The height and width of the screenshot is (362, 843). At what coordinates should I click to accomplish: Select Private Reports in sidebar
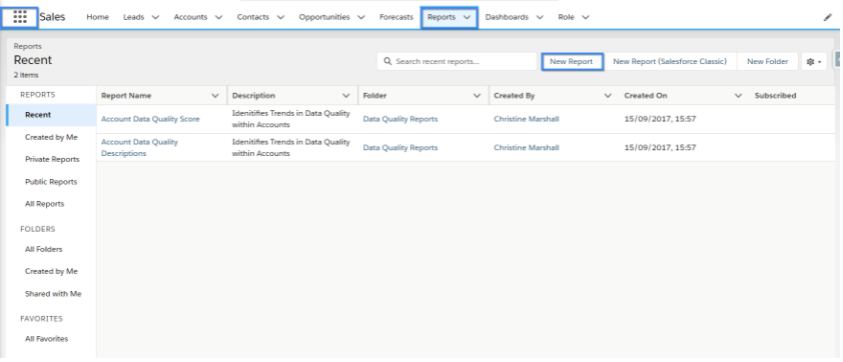pos(52,159)
